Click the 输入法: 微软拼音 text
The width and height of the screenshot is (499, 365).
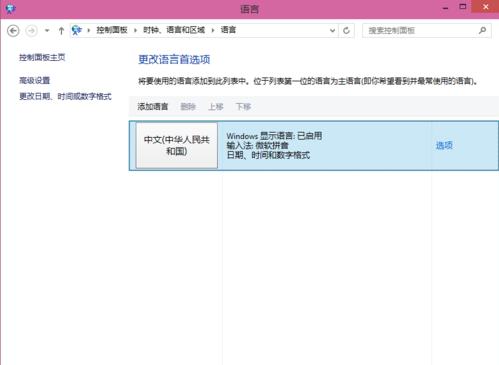point(257,146)
